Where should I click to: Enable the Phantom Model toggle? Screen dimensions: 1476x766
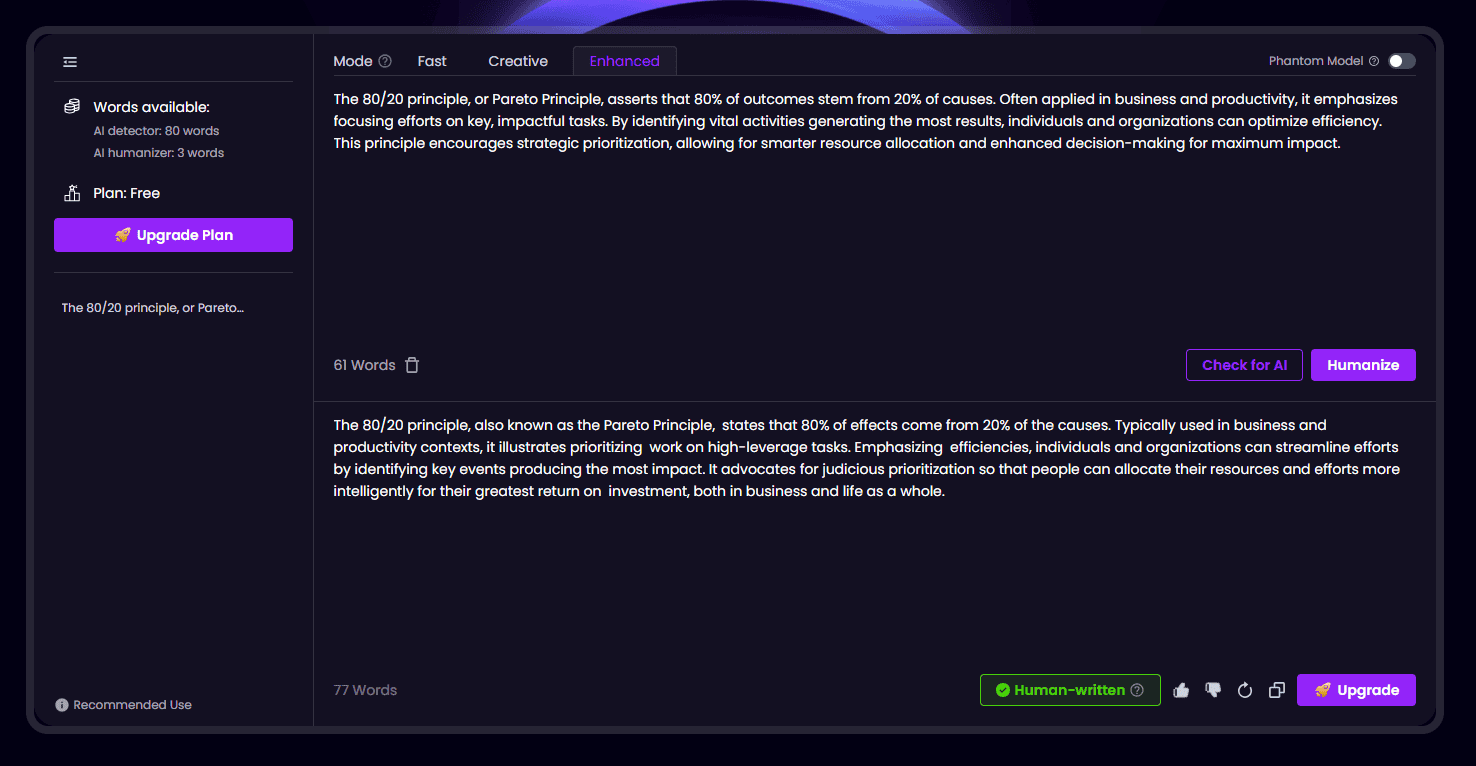1401,61
